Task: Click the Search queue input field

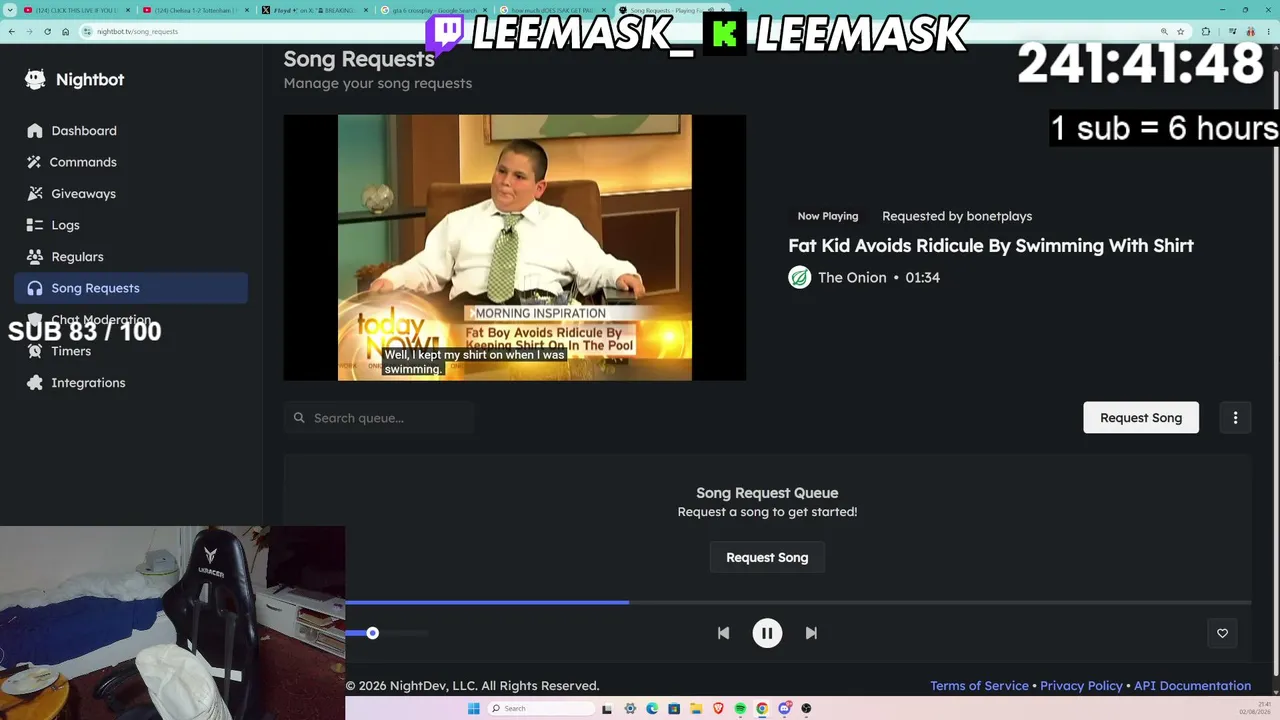Action: (379, 418)
